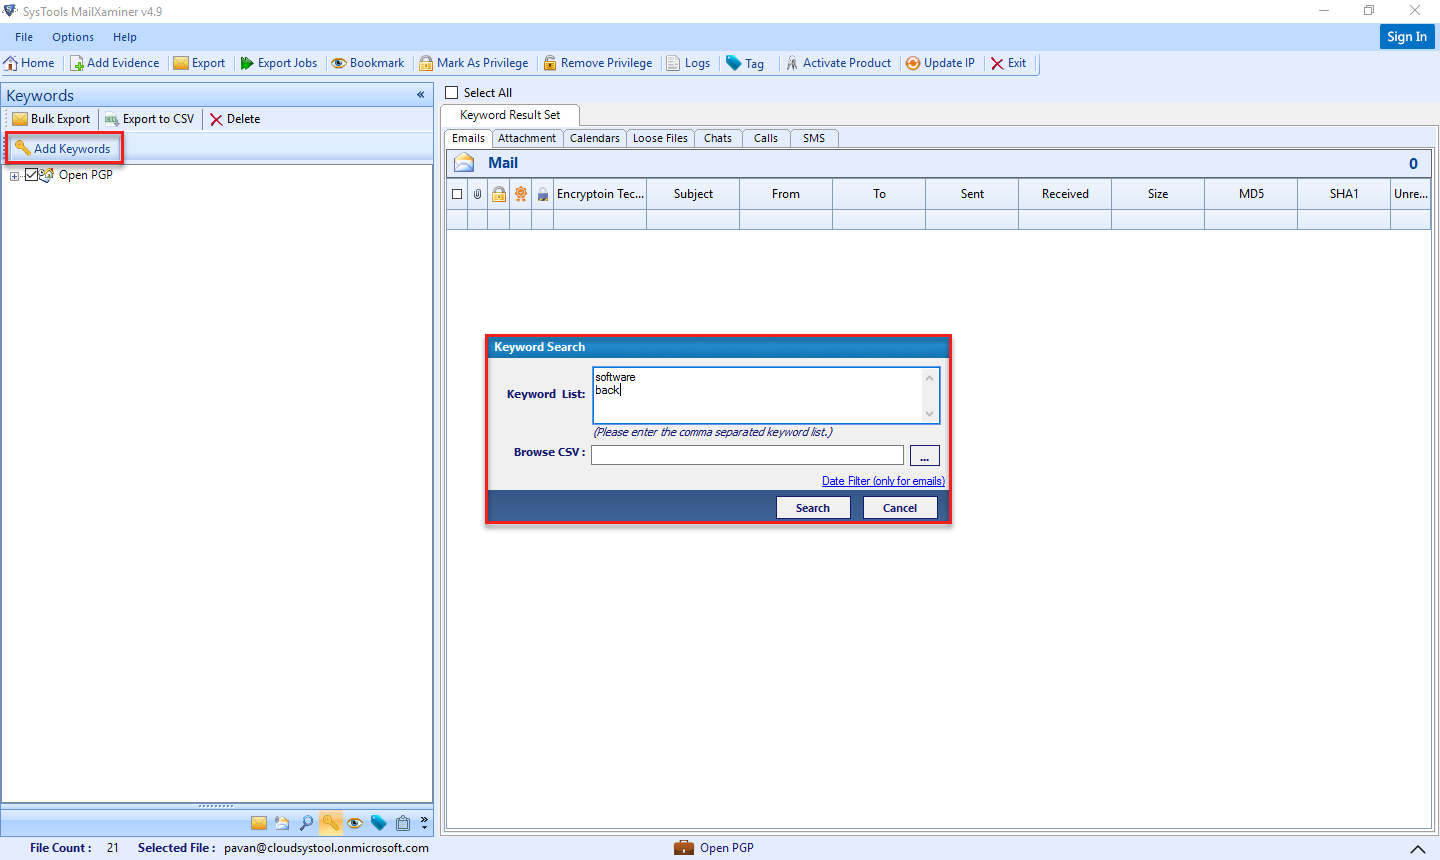1440x860 pixels.
Task: Select the search magnifier in bottom panel
Action: pyautogui.click(x=307, y=822)
